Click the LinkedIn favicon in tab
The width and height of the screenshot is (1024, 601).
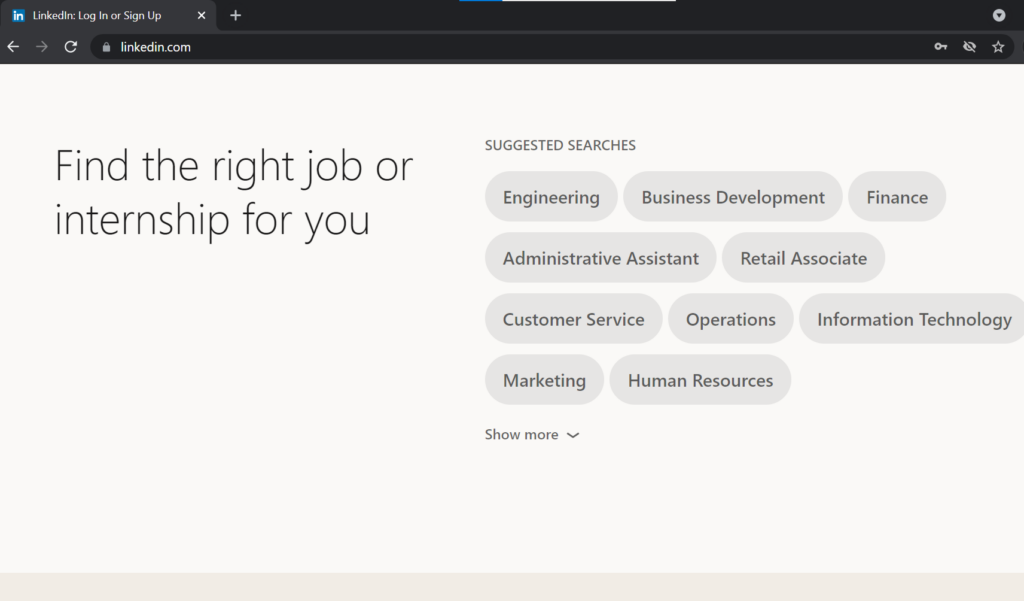point(18,16)
